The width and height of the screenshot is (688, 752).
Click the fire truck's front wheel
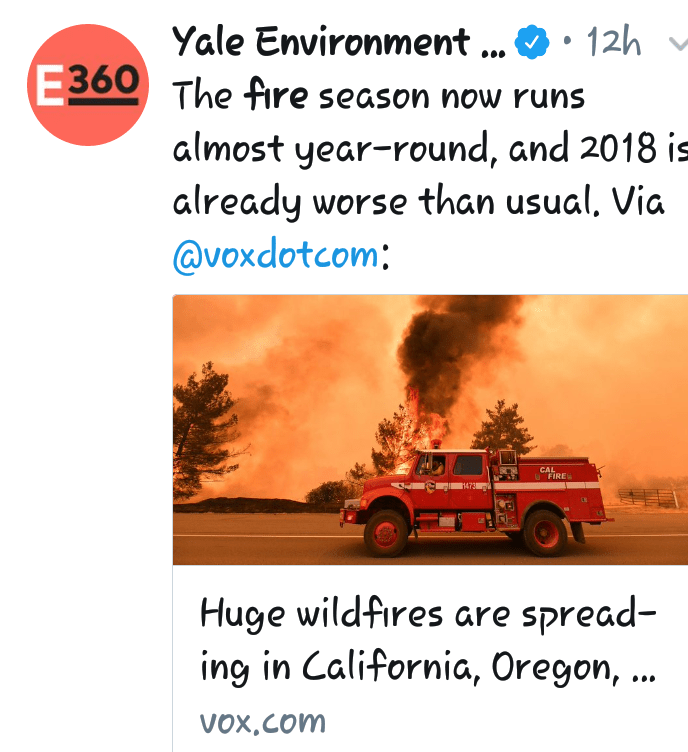tap(385, 533)
